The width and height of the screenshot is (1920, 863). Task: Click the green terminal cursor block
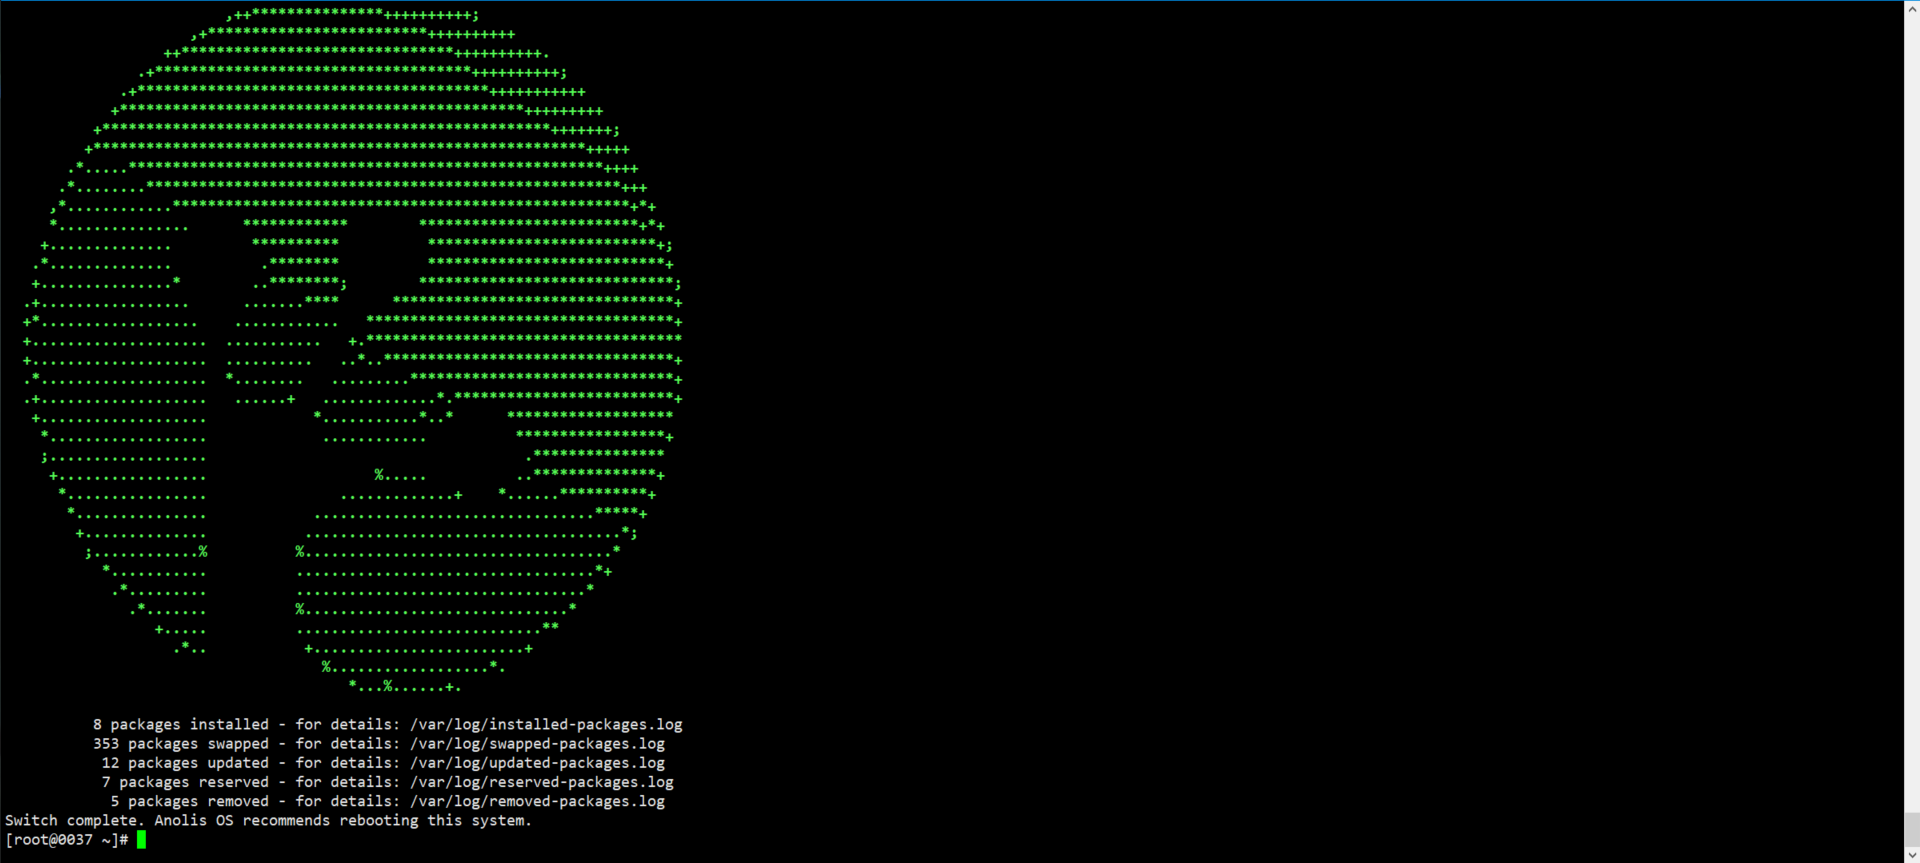(x=142, y=840)
